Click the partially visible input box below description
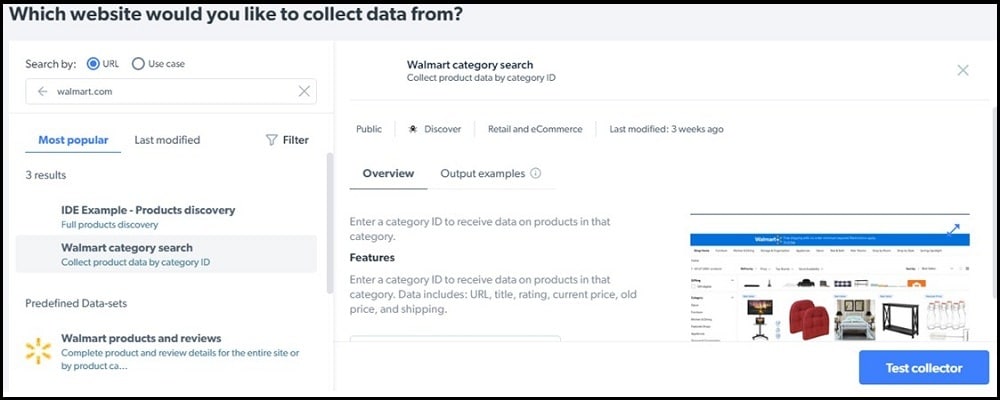 (x=455, y=338)
